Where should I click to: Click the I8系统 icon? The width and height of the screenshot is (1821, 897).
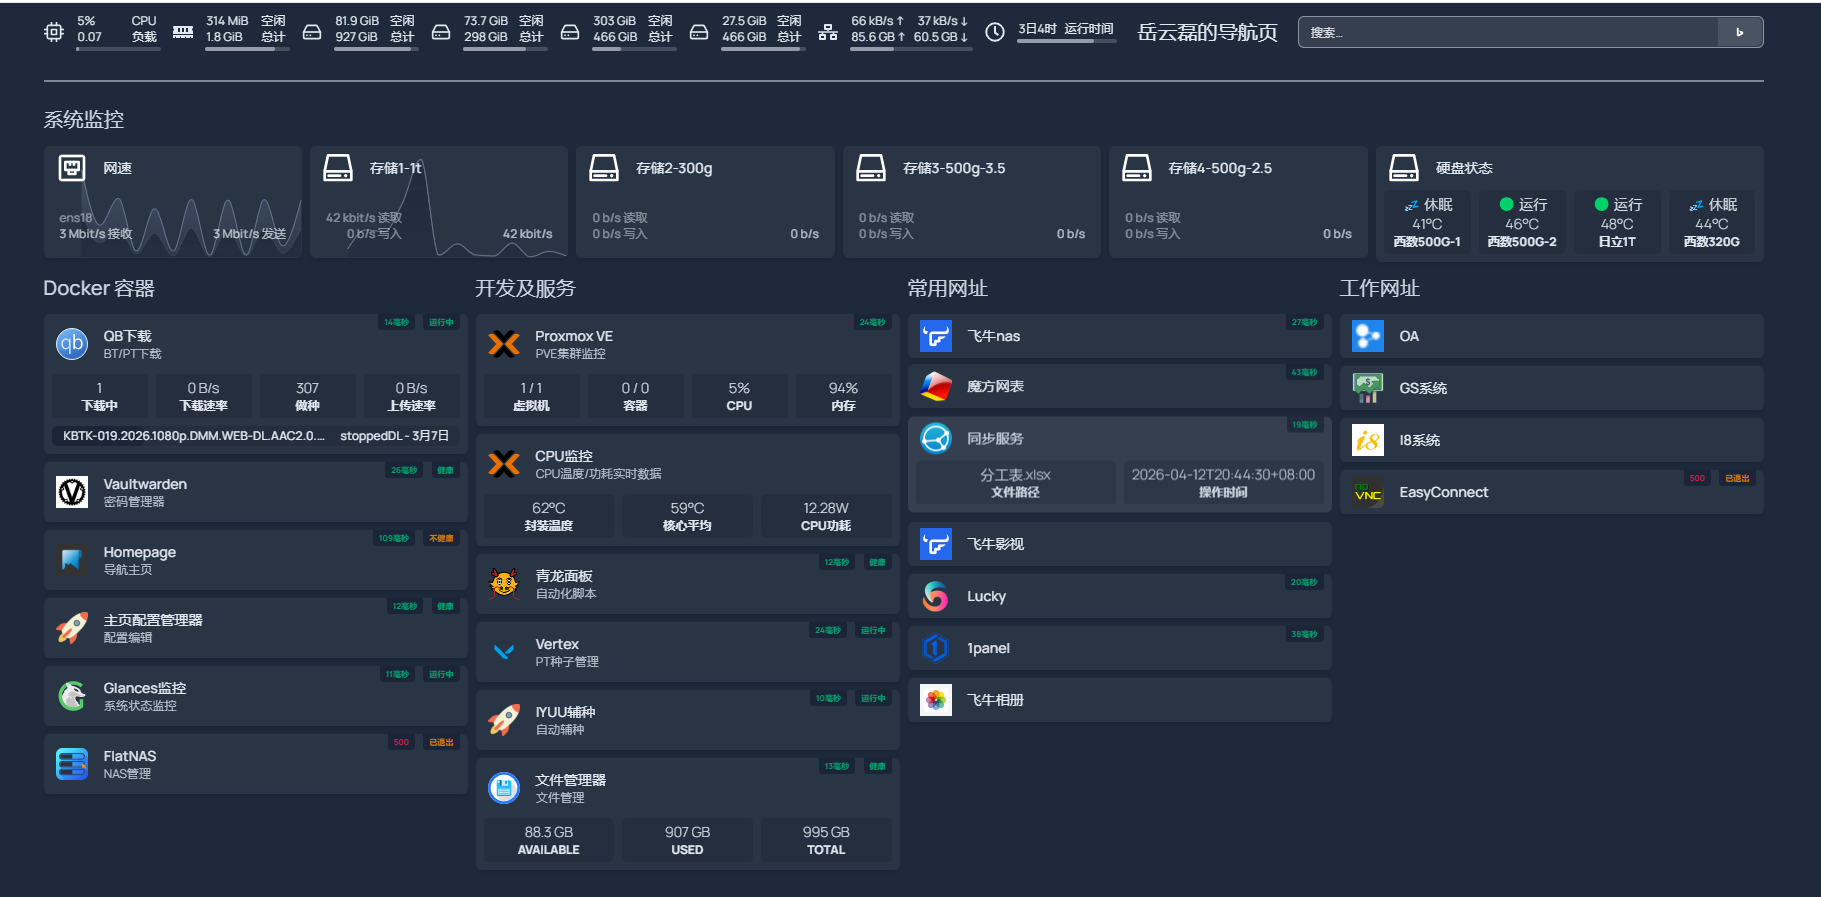(1368, 440)
